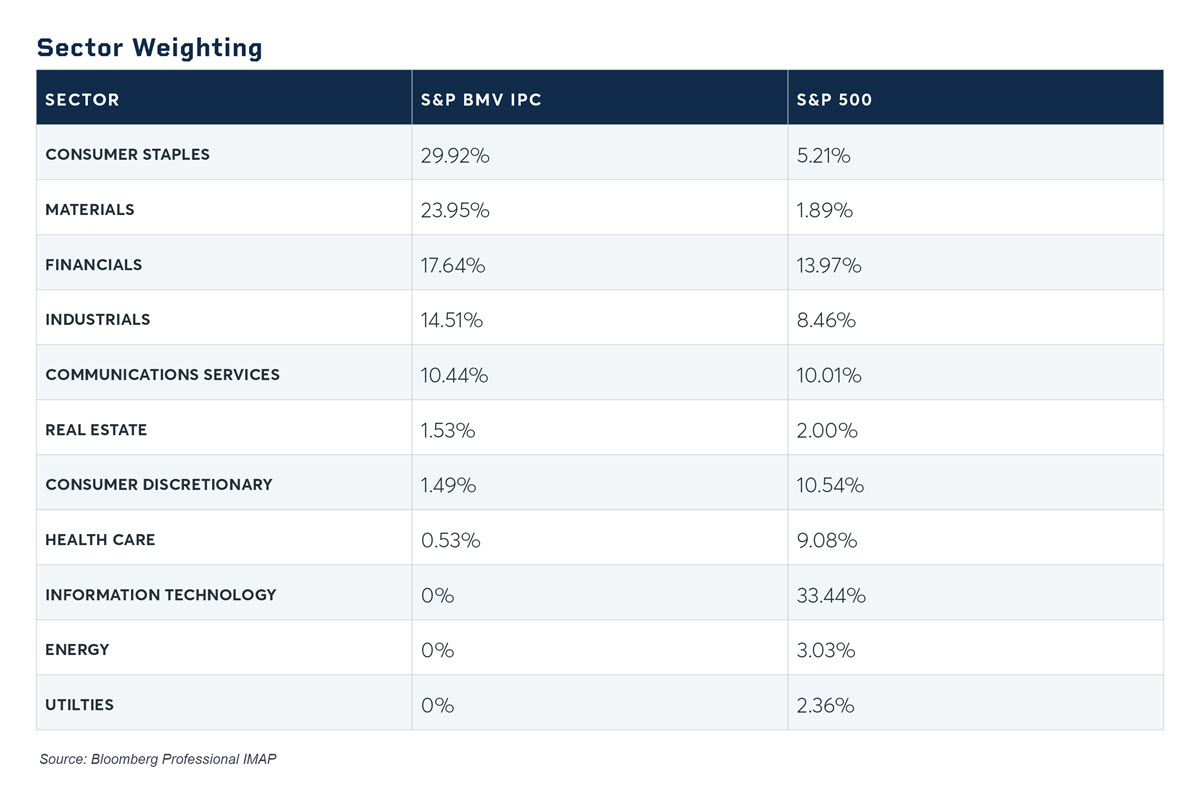Click the 8.46% Industrials S&P 500 value
The image size is (1200, 798).
[x=826, y=320]
